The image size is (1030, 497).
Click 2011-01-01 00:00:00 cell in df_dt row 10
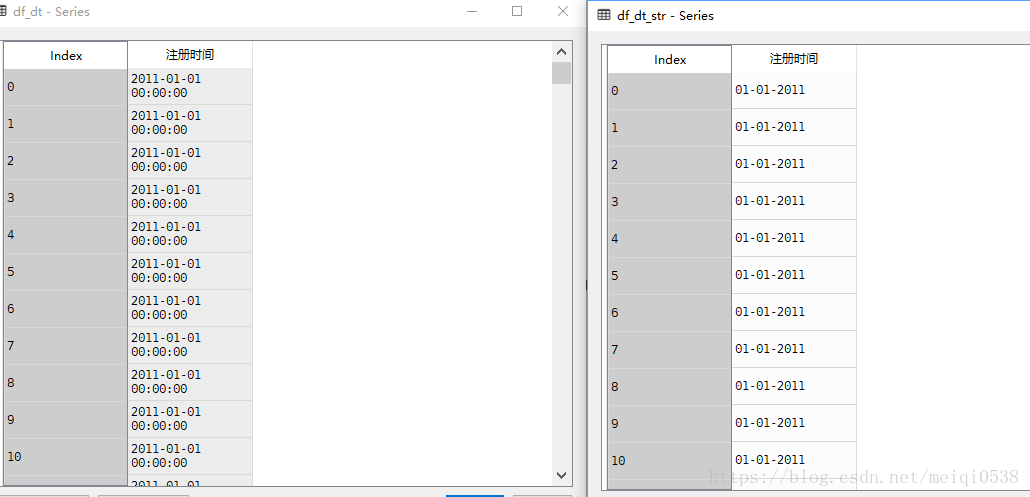190,456
